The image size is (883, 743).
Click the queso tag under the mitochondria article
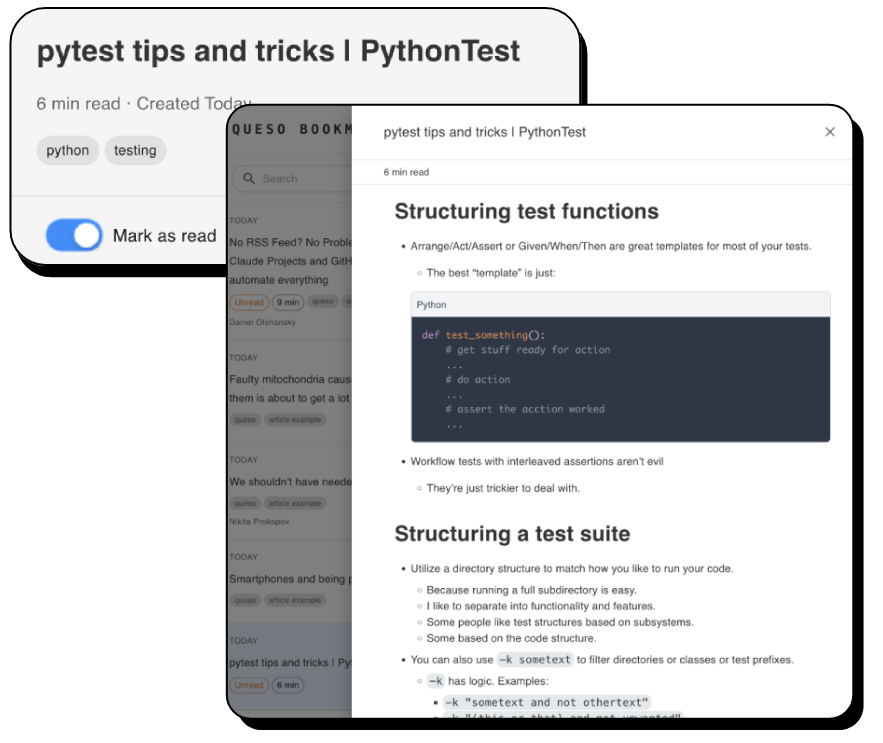244,420
